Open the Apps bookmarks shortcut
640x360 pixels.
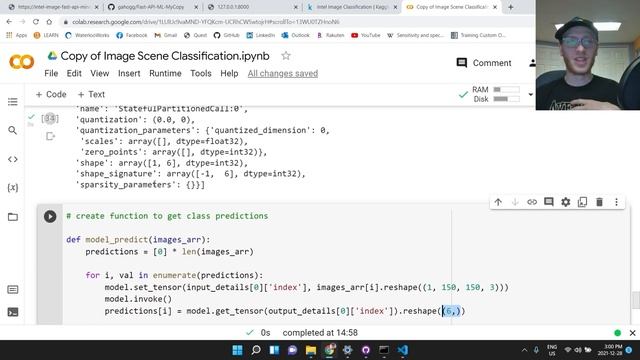pos(17,35)
